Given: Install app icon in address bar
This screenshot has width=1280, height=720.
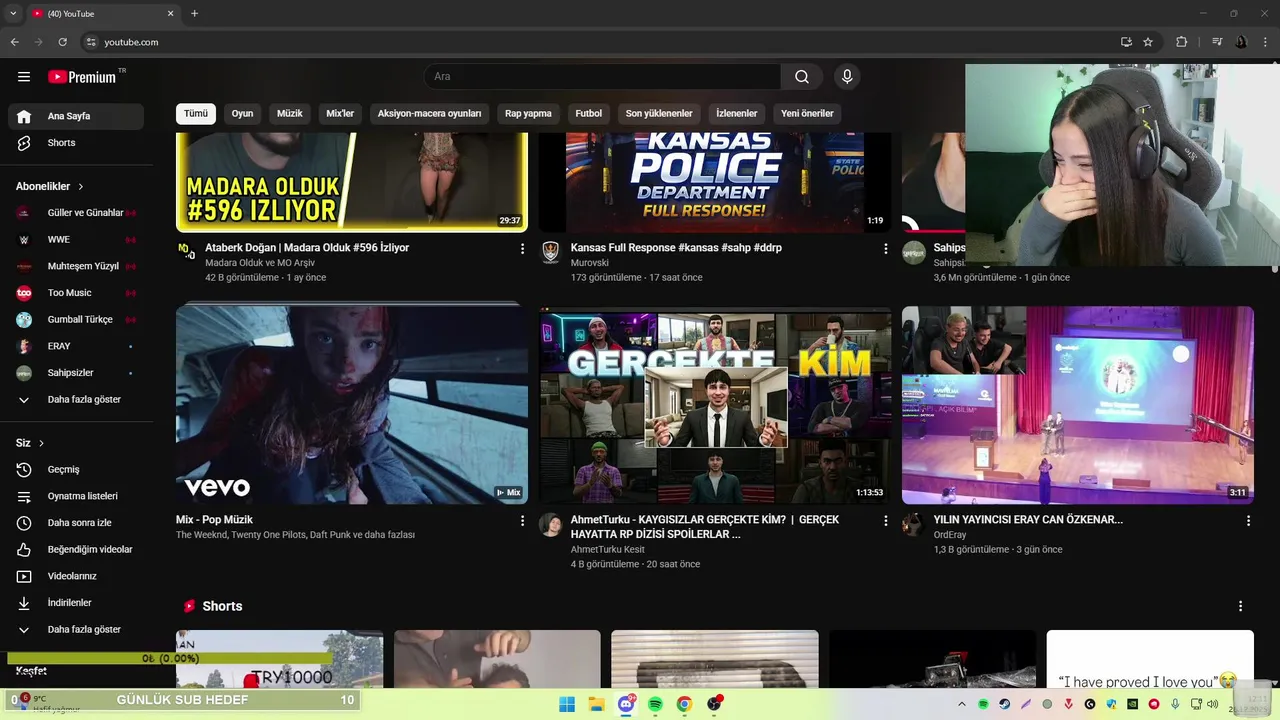Looking at the screenshot, I should pyautogui.click(x=1126, y=42).
